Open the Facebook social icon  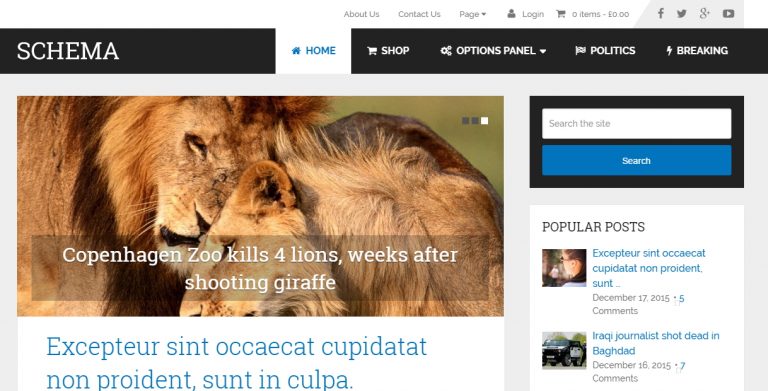point(660,13)
